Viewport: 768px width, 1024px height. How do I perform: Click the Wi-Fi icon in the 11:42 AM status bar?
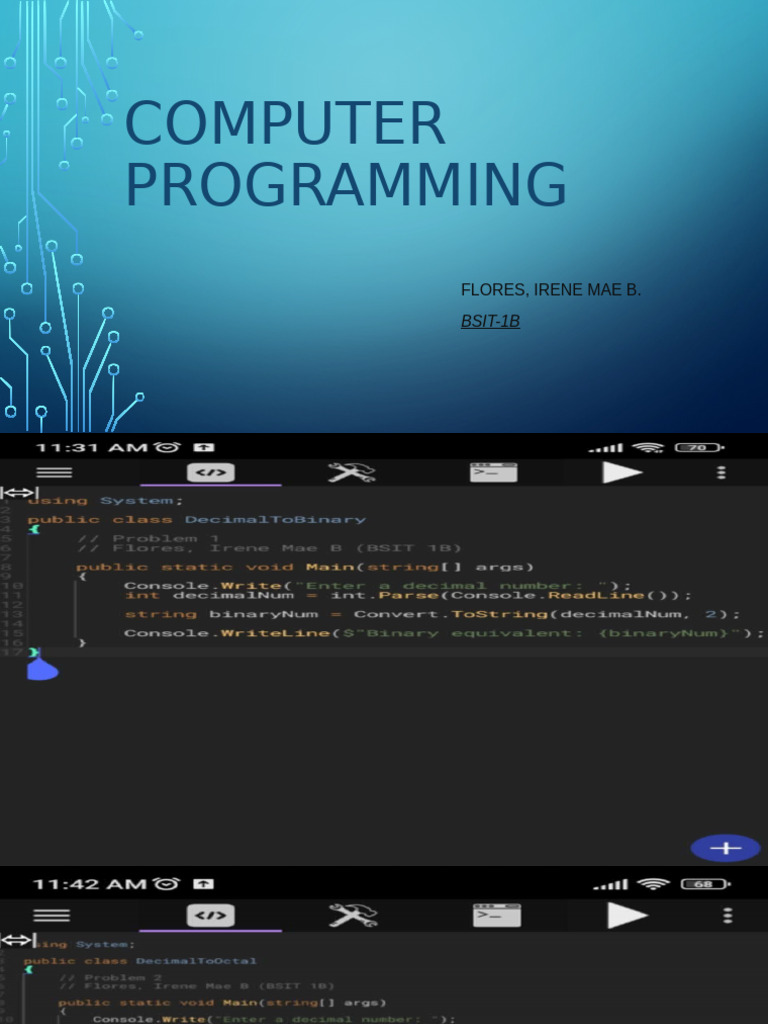coord(653,884)
